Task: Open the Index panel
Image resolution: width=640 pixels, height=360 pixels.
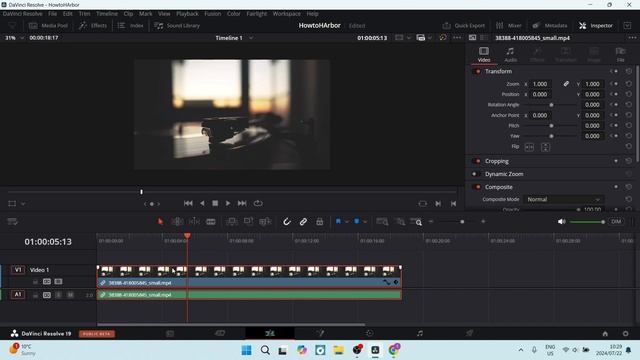Action: [131, 25]
